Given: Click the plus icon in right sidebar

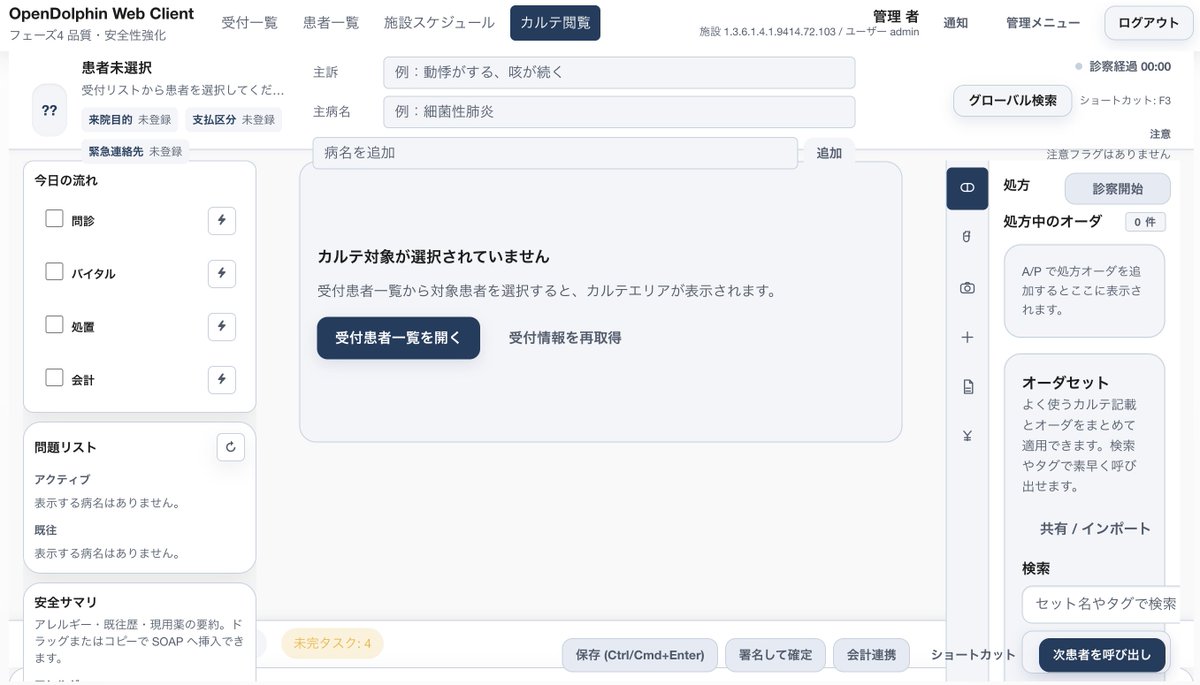Looking at the screenshot, I should click(x=967, y=337).
